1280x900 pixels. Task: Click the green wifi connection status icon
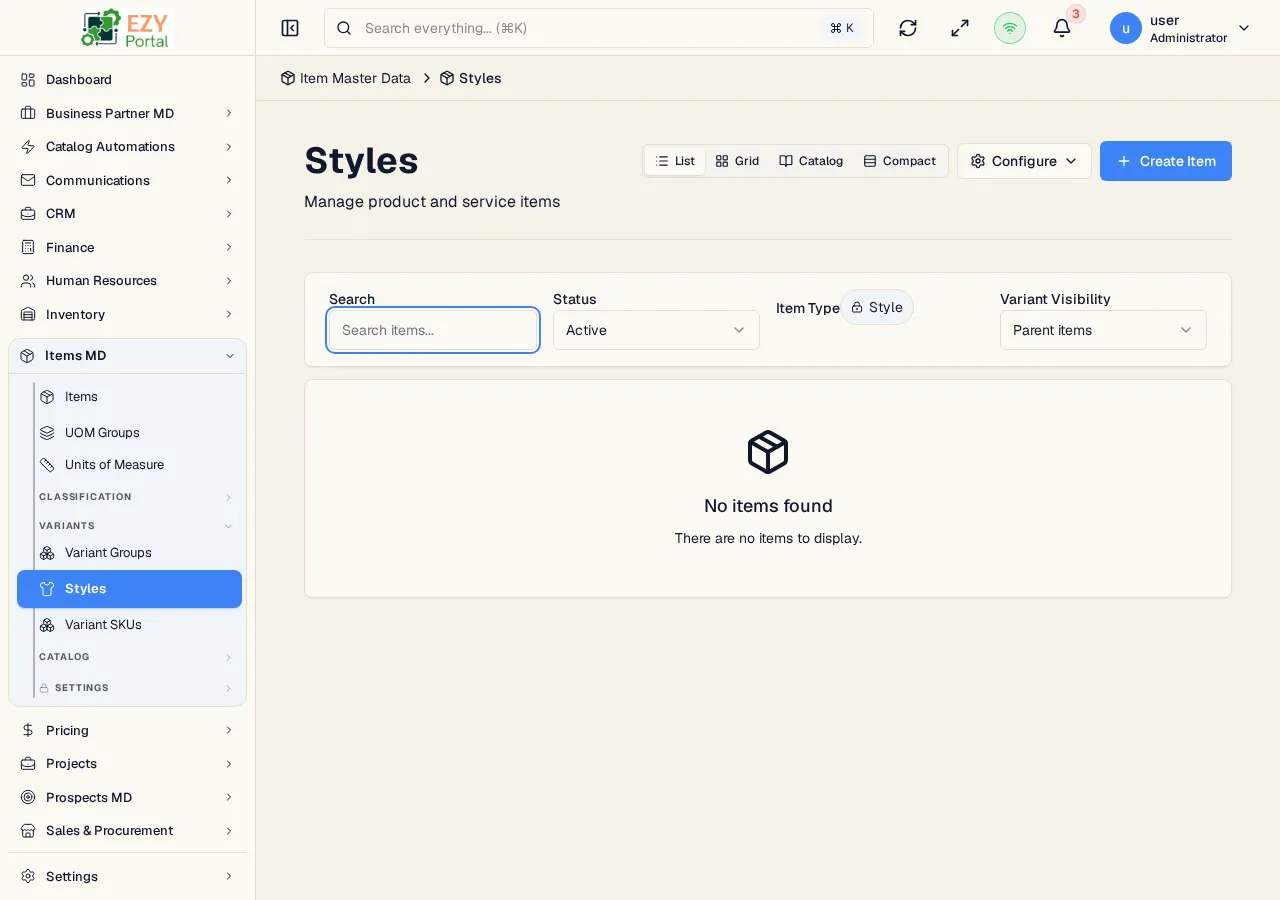[x=1010, y=28]
